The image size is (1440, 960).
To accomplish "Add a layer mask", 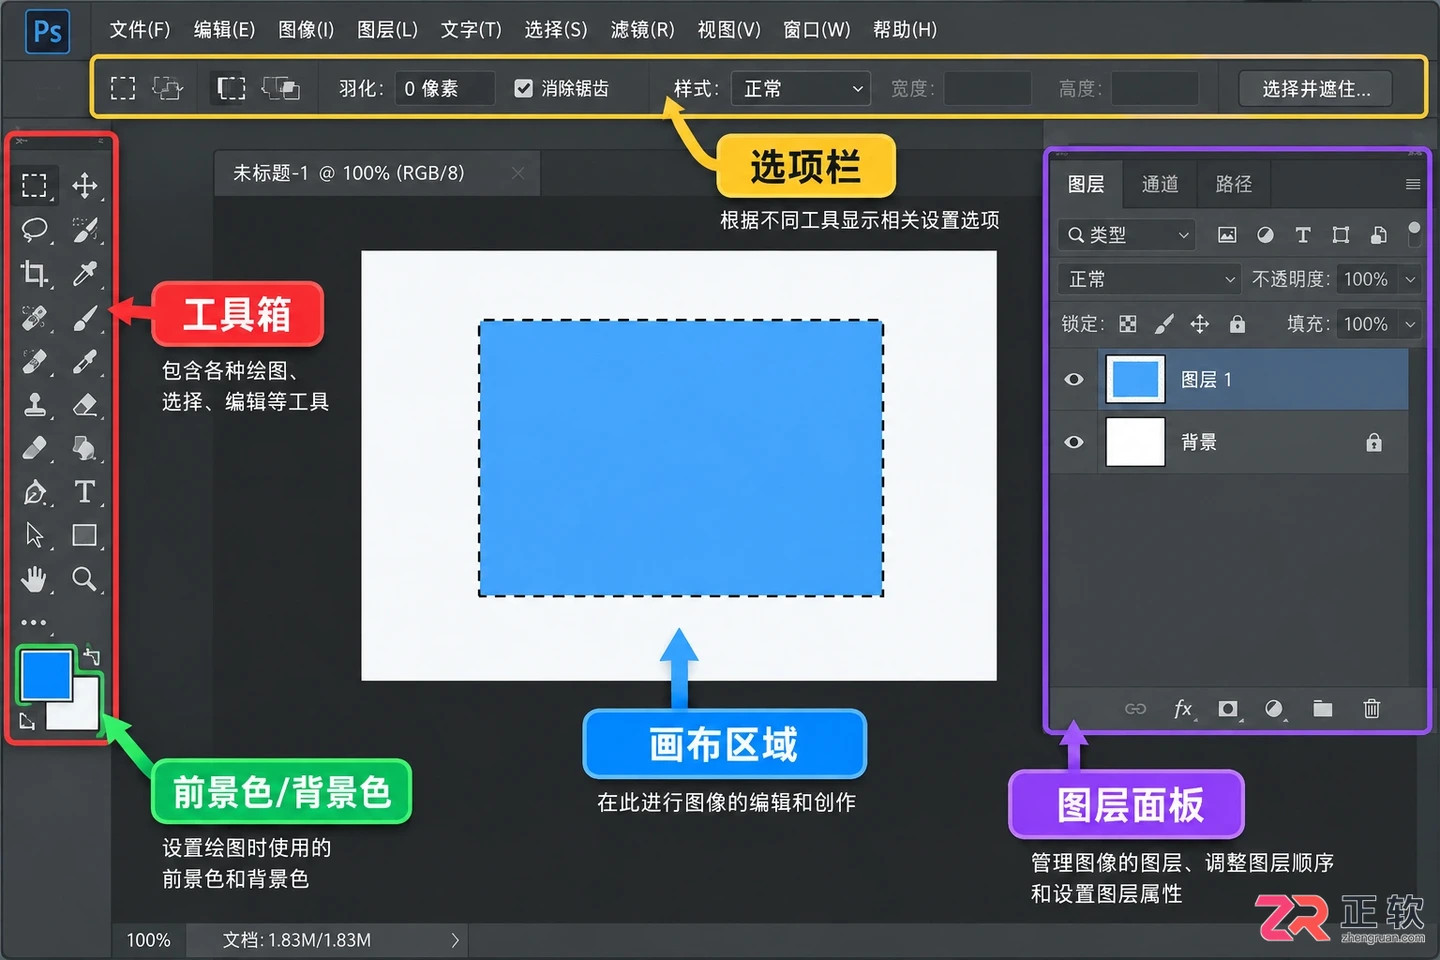I will coord(1228,709).
